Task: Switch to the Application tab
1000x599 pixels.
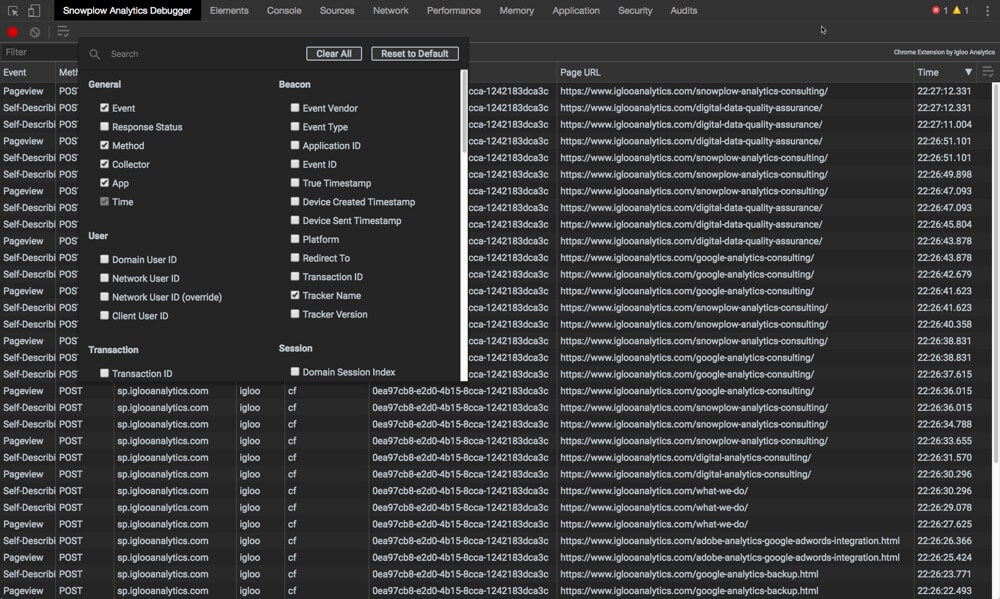Action: click(x=576, y=10)
